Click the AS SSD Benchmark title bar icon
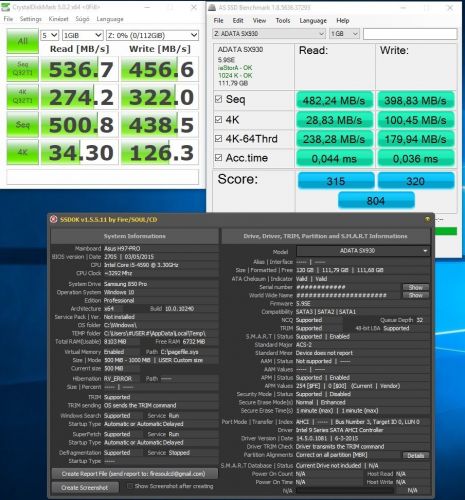The height and width of the screenshot is (500, 465). click(x=212, y=7)
